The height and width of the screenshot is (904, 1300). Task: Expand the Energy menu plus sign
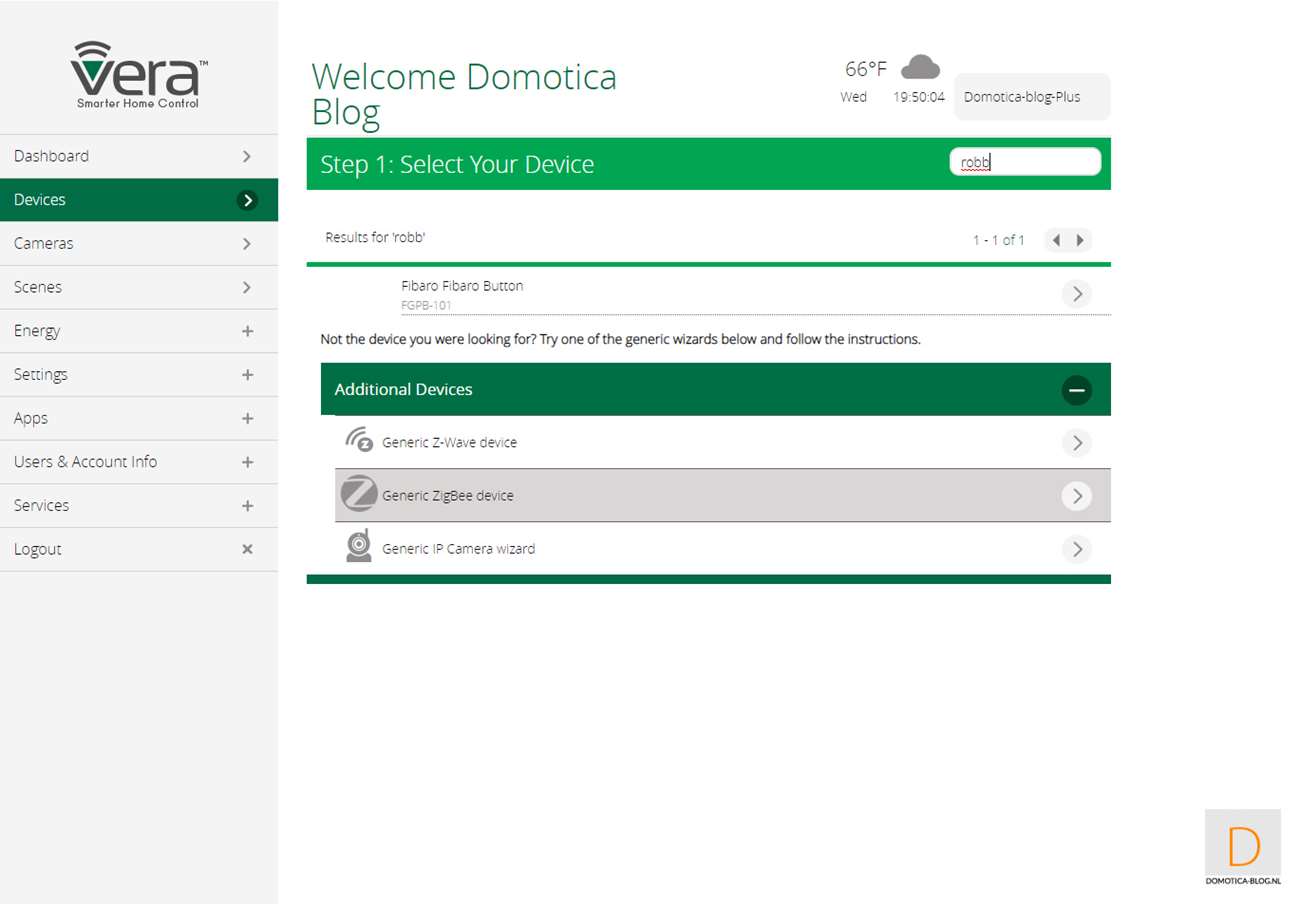point(247,331)
